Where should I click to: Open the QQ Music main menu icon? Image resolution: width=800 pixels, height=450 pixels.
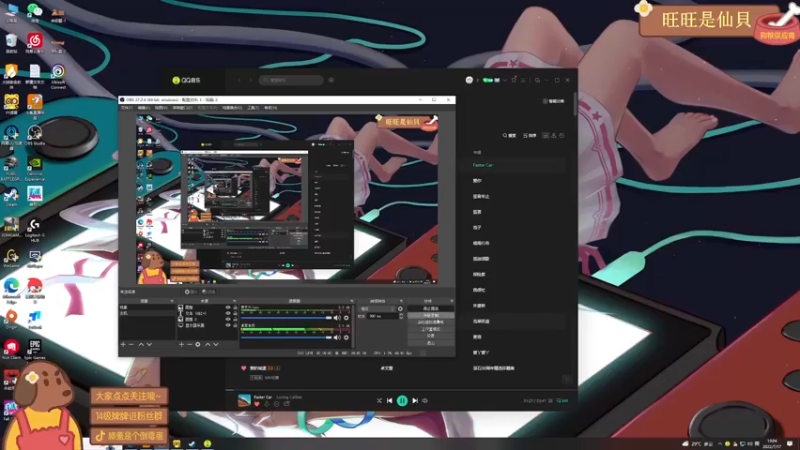tap(523, 80)
